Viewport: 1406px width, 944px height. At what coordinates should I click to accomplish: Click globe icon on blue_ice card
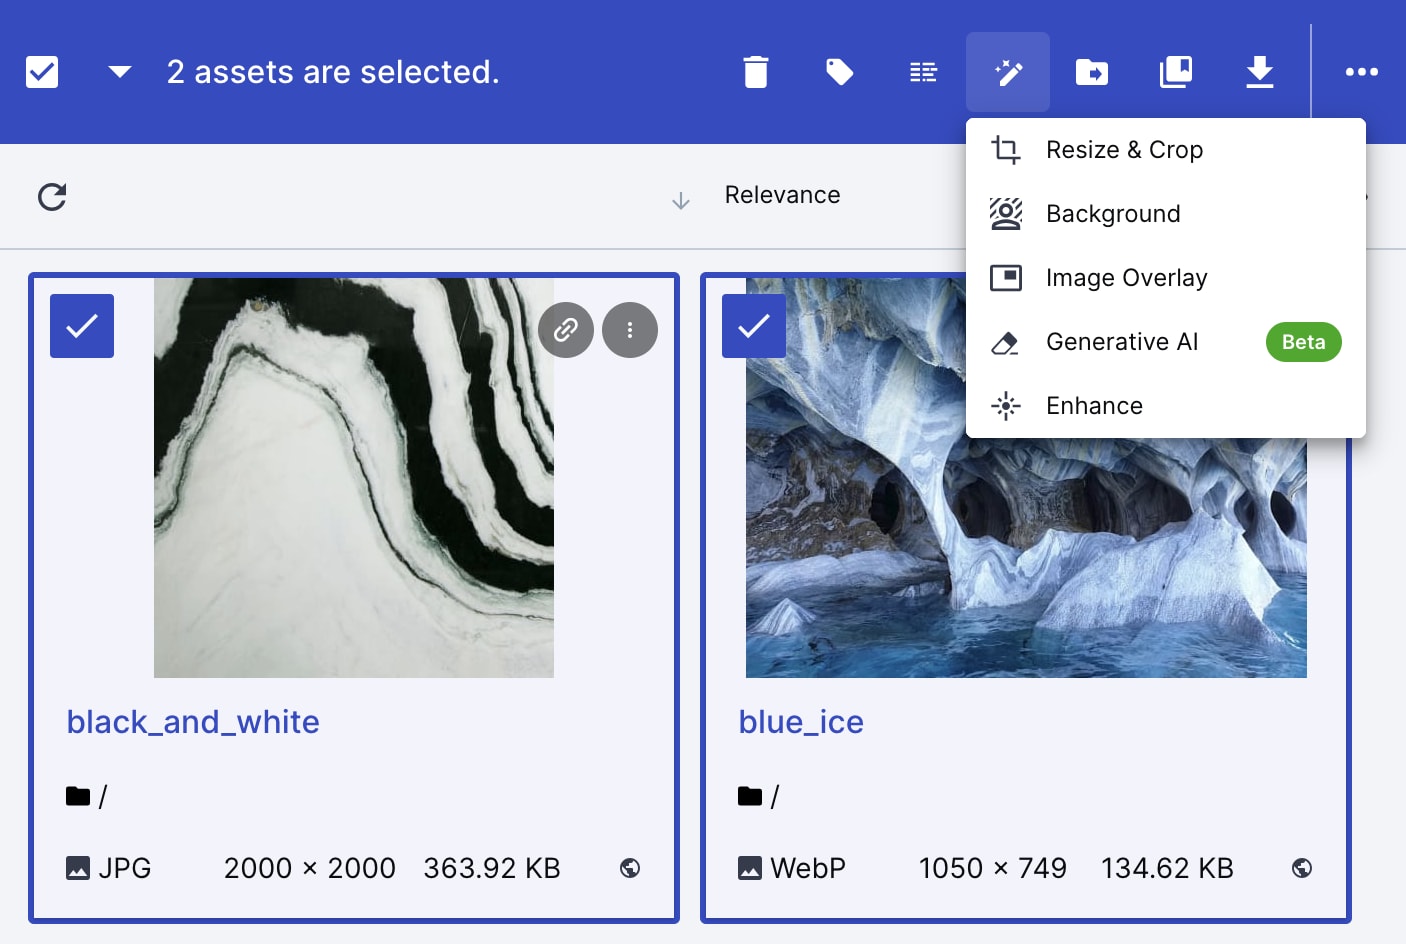point(1302,868)
